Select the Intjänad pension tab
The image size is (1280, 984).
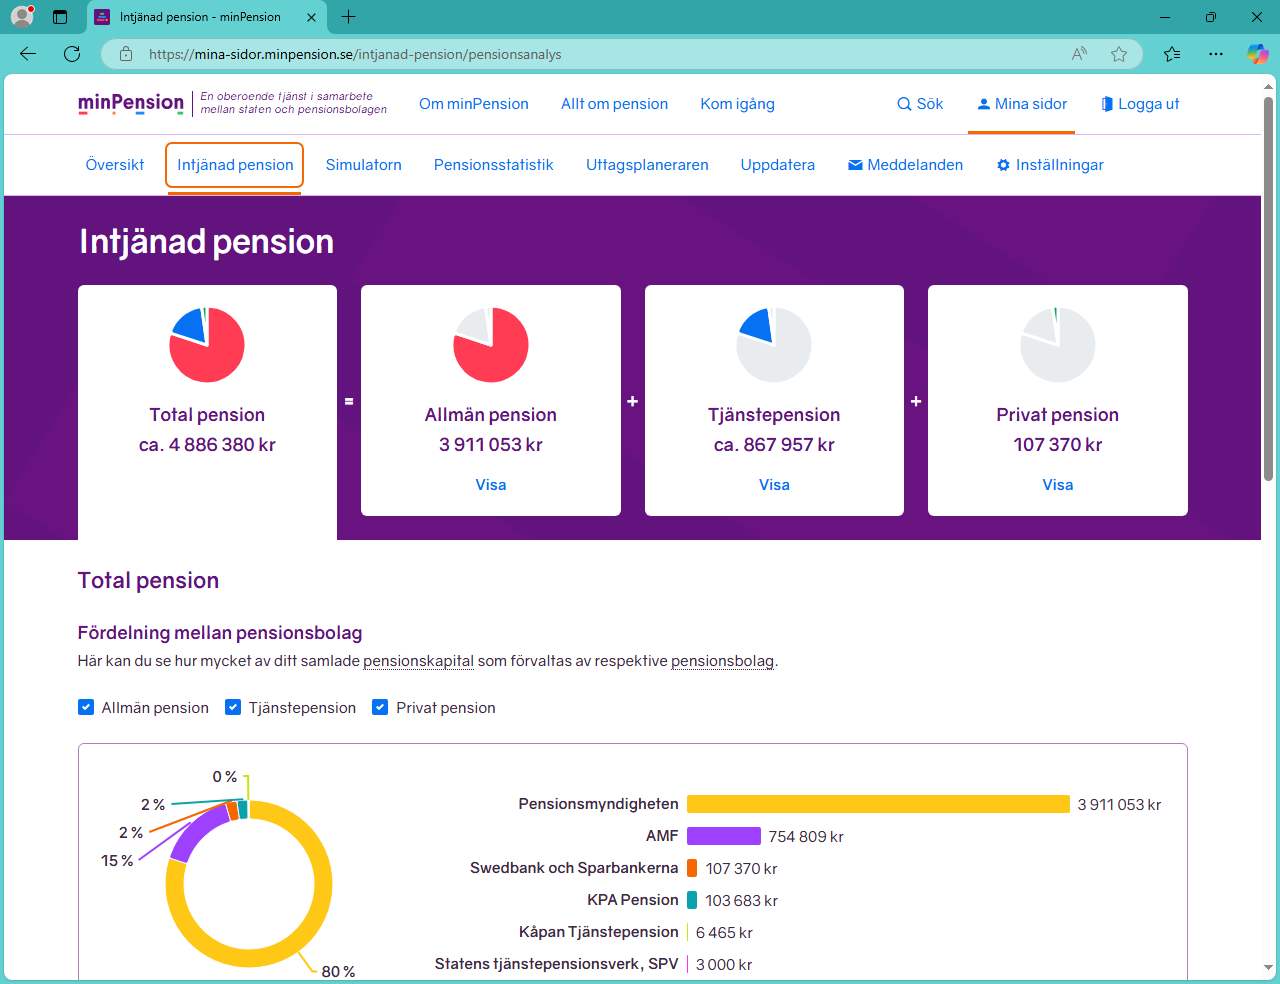tap(235, 165)
